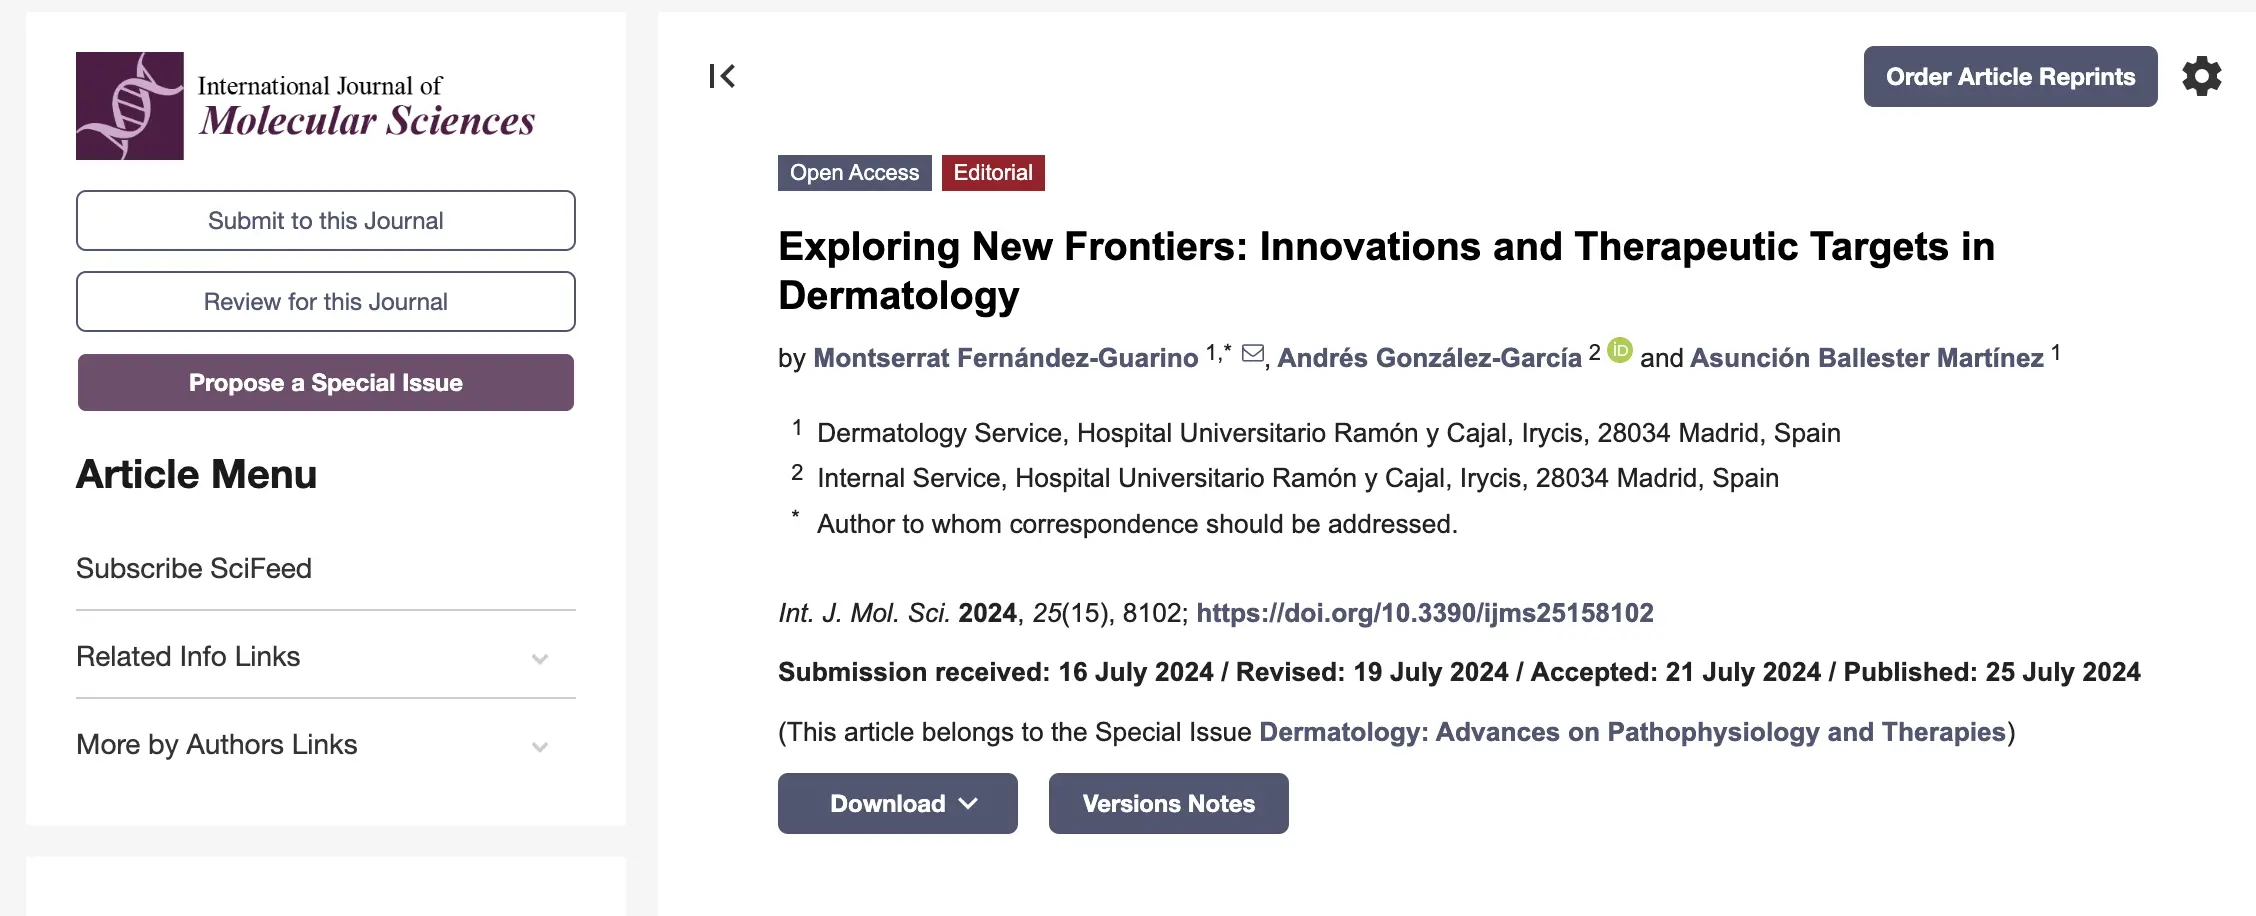Click the email envelope icon beside Fernández-Guarino
This screenshot has height=916, width=2256.
[1252, 354]
